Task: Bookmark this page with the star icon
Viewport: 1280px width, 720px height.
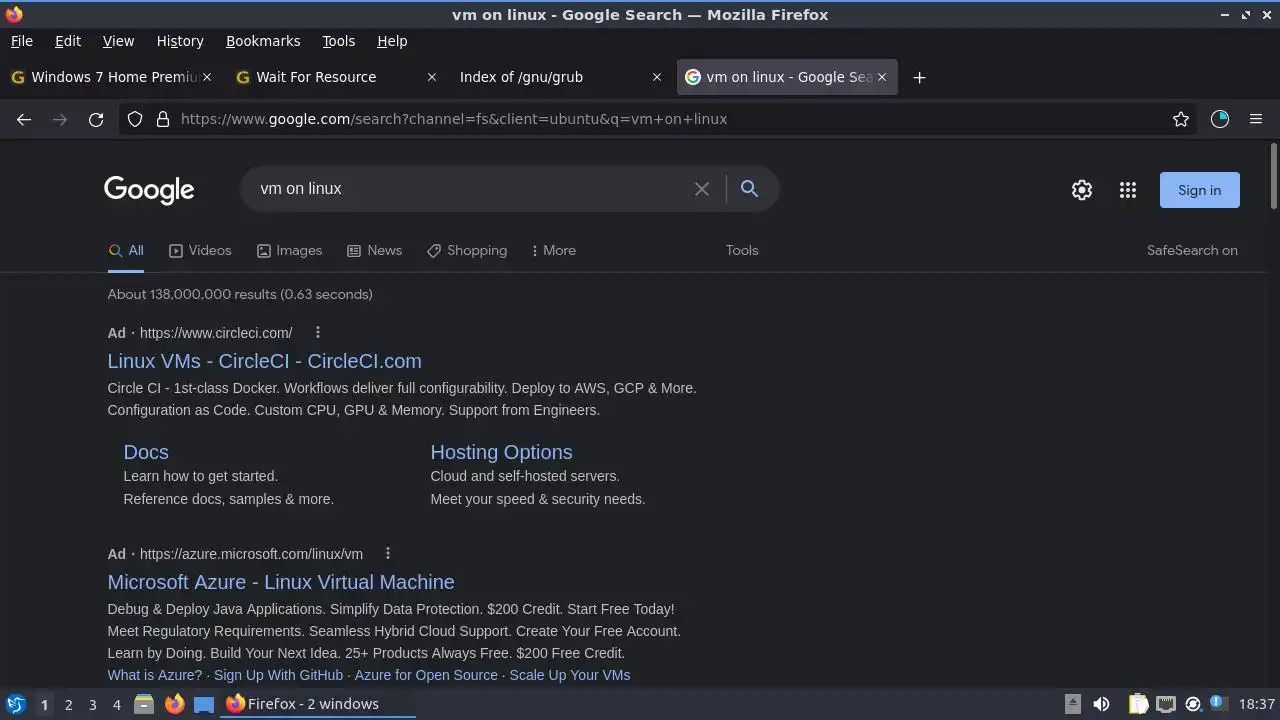Action: [x=1181, y=119]
